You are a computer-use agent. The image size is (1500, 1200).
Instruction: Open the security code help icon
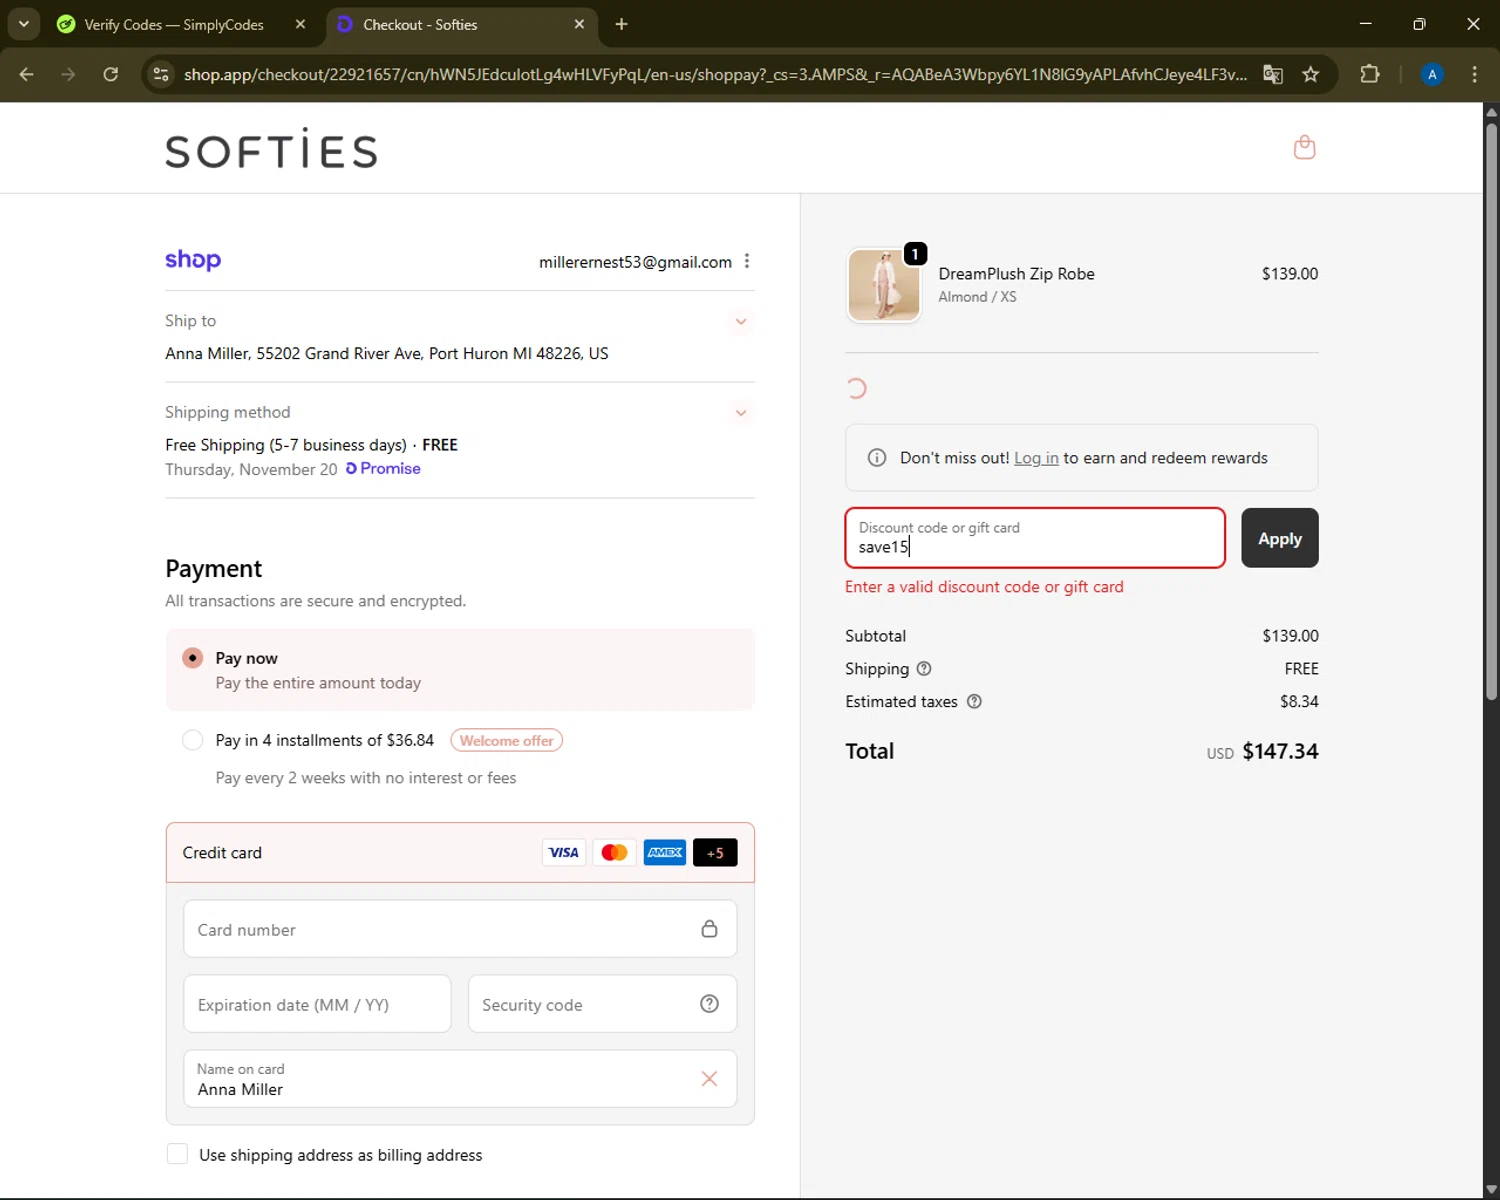click(x=709, y=1004)
